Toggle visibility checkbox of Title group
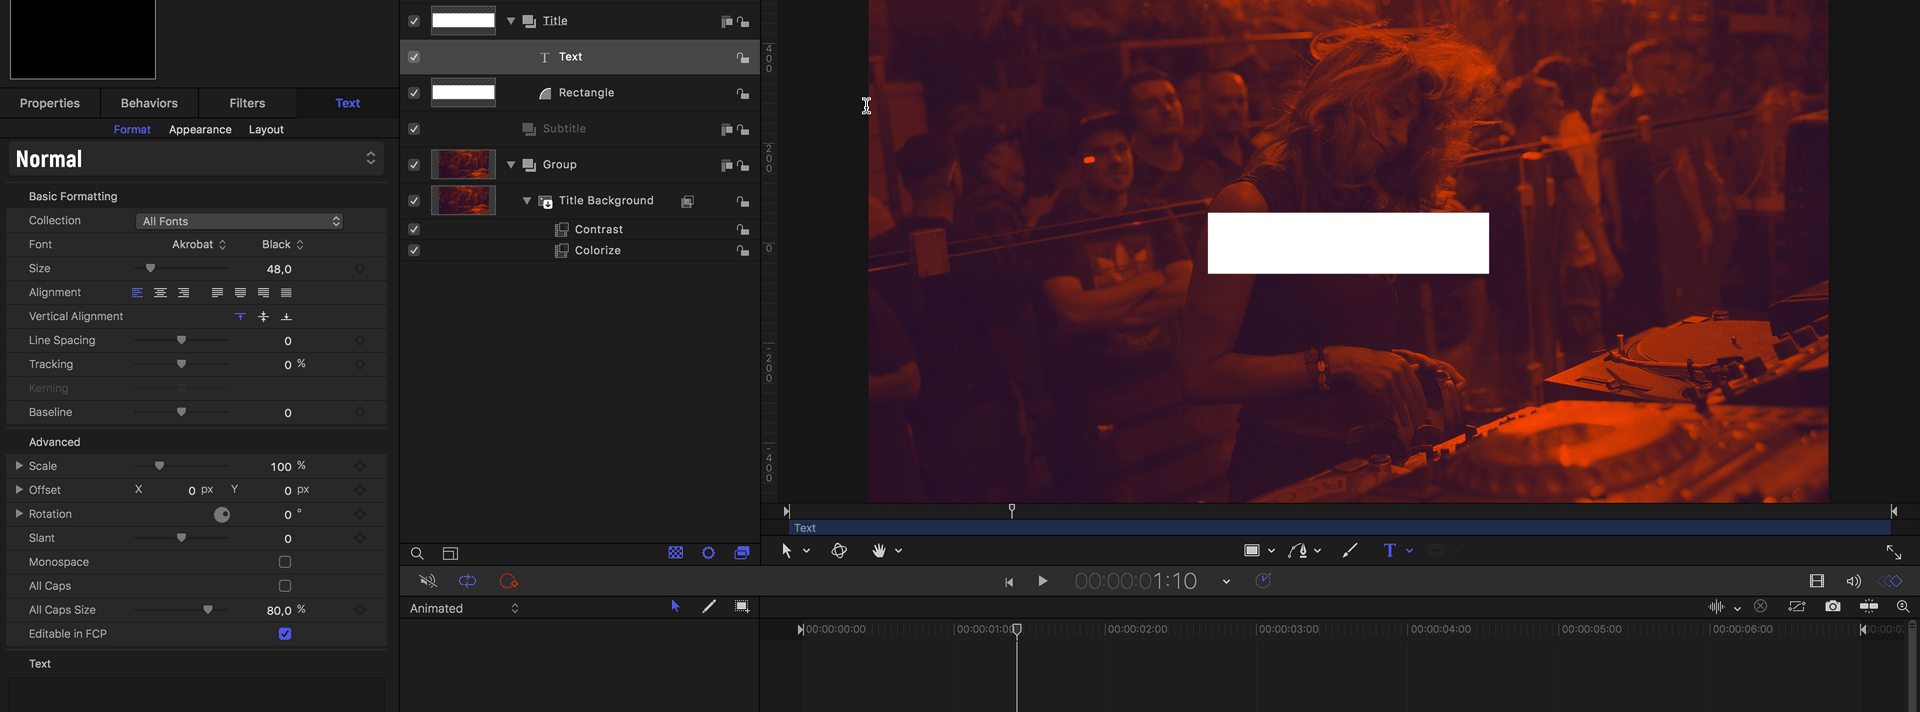The image size is (1920, 712). tap(414, 21)
